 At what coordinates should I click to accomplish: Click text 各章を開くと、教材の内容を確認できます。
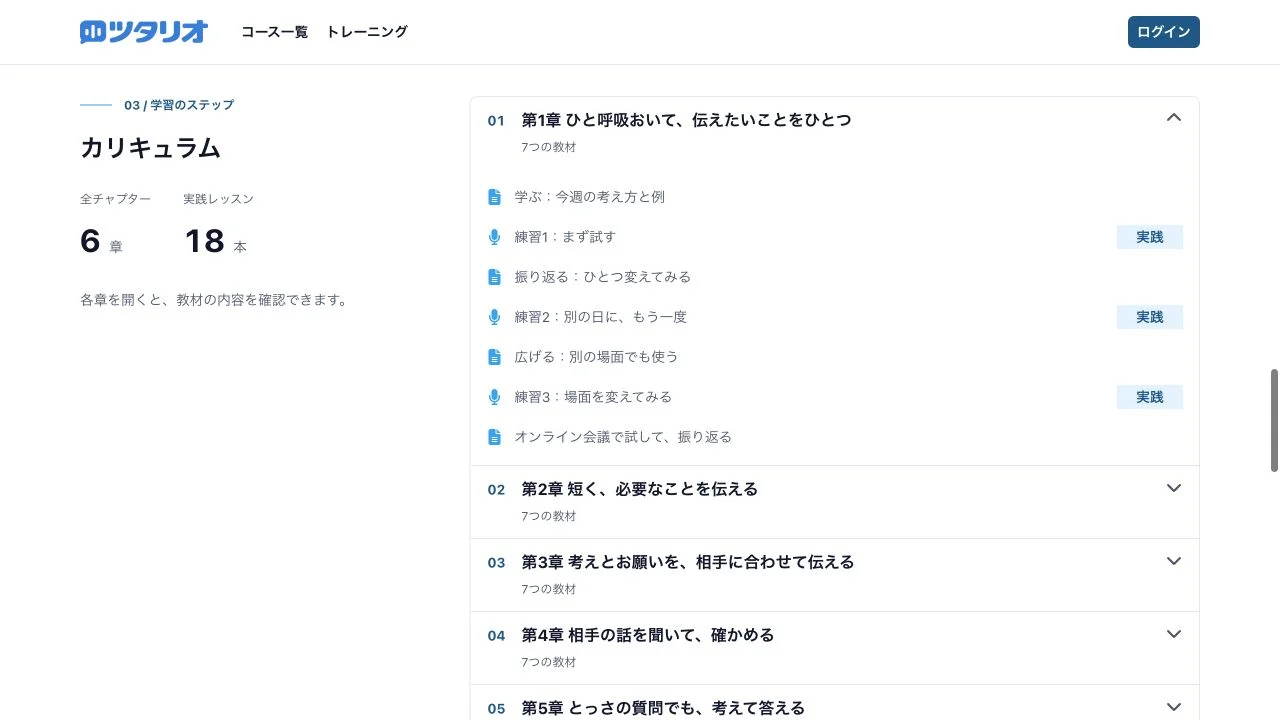(x=213, y=300)
